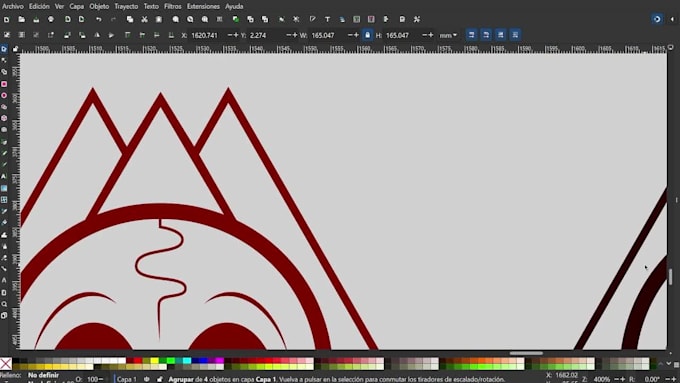Select the Mesh gradient tool
The height and width of the screenshot is (383, 680).
point(4,200)
